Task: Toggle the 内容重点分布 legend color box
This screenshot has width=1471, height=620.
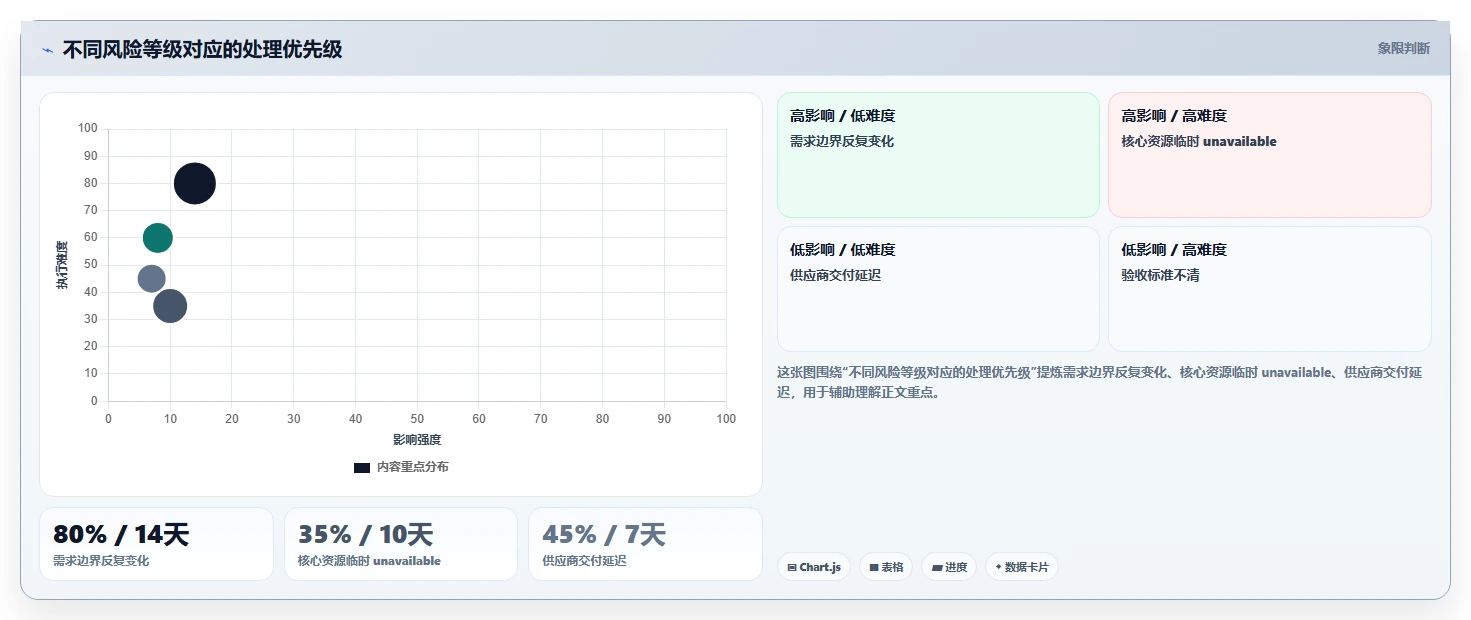Action: (362, 467)
